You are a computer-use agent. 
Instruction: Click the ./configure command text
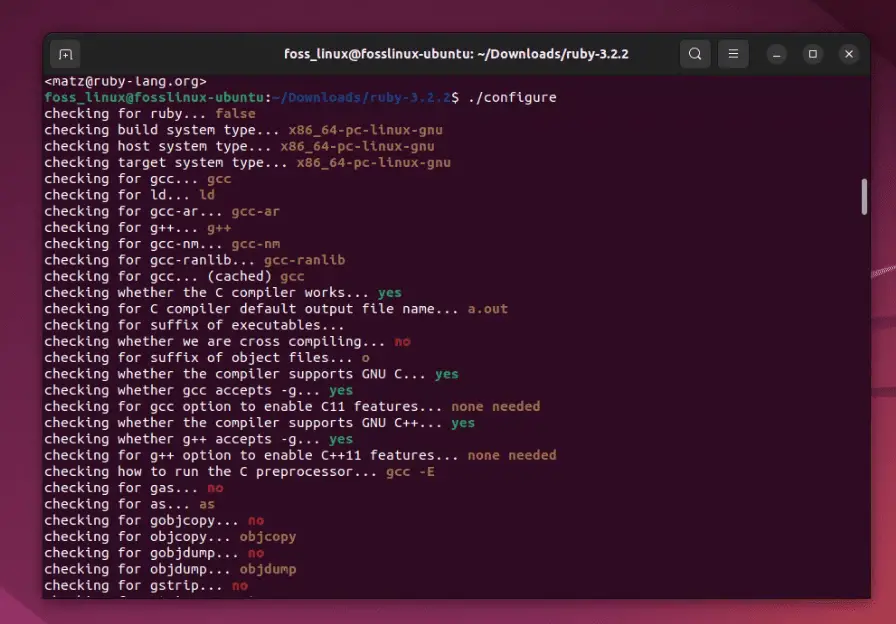(512, 97)
